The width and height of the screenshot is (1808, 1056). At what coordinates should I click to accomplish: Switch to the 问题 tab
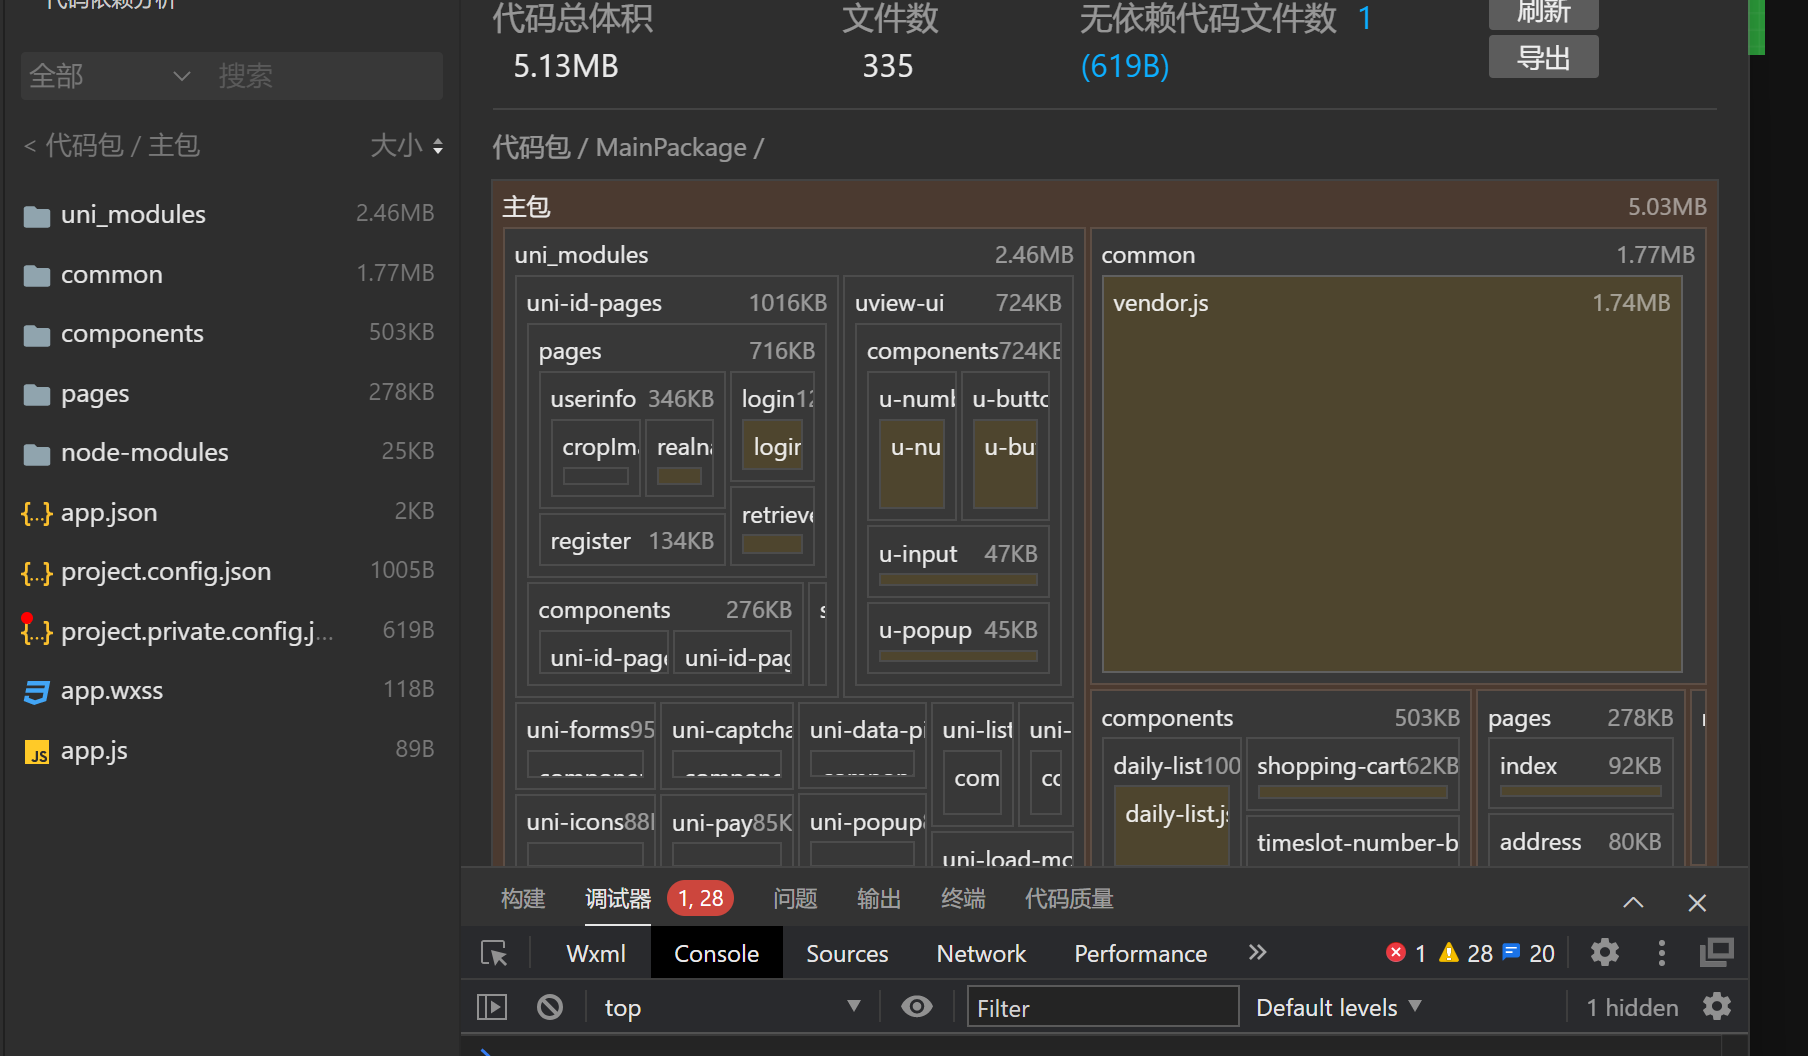tap(795, 899)
